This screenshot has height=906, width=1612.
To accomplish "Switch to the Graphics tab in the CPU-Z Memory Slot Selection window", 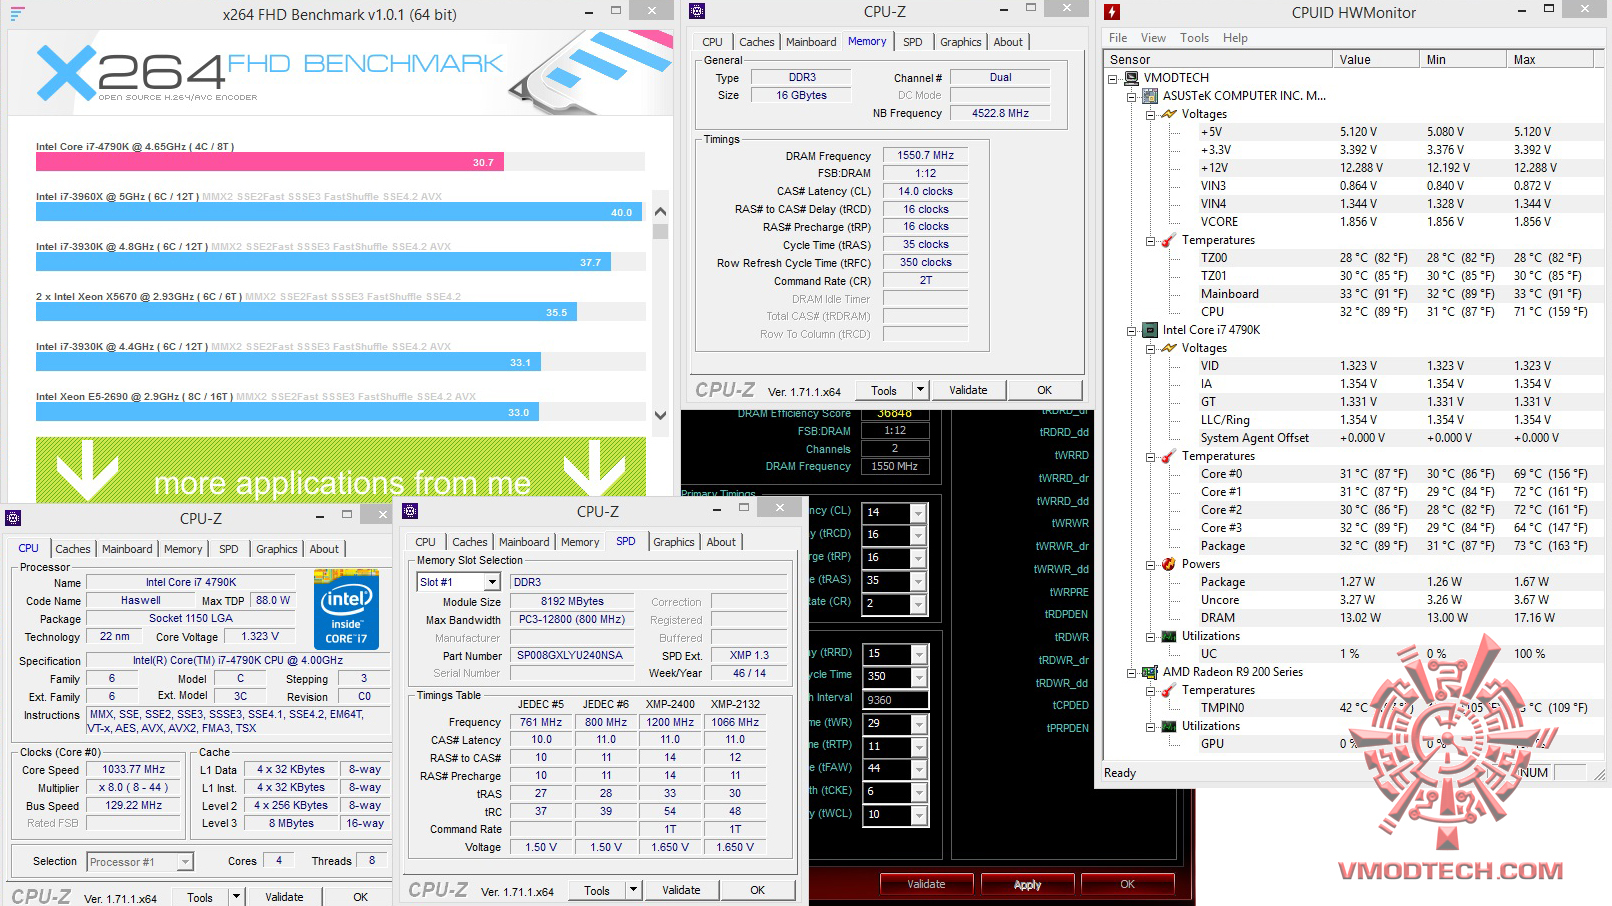I will click(673, 542).
